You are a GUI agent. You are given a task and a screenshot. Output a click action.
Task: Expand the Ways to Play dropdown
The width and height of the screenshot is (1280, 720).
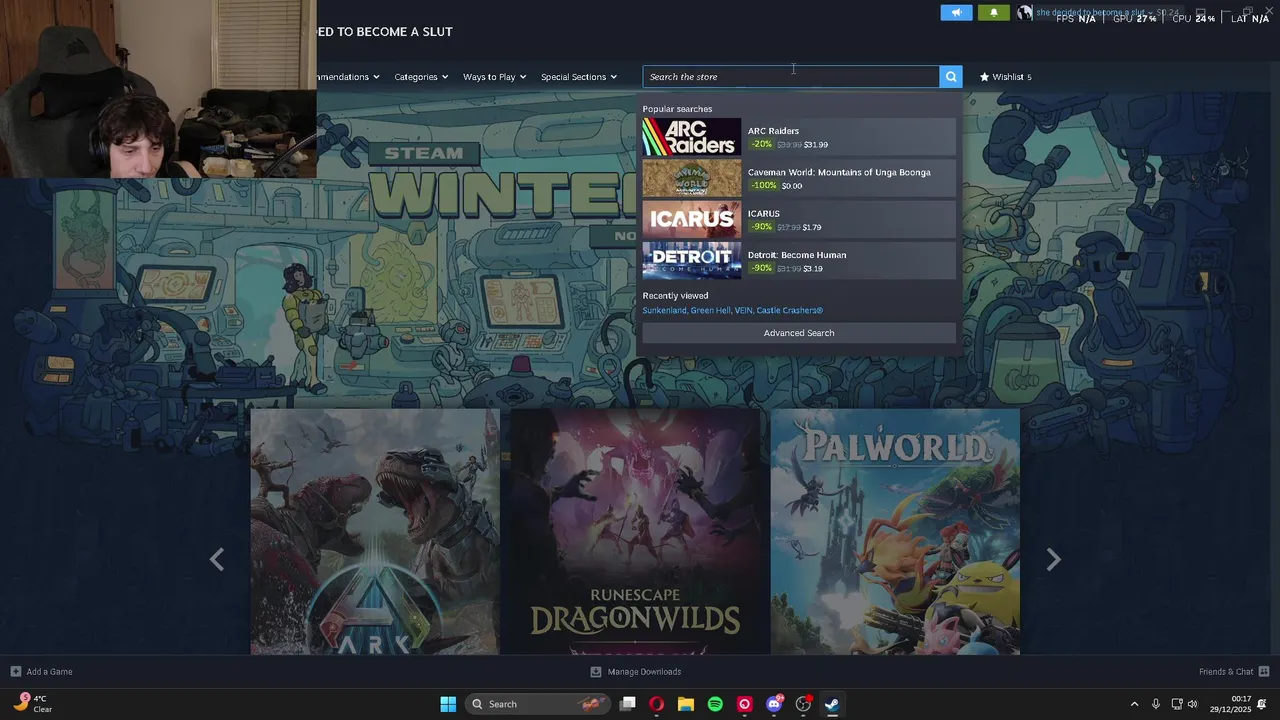[x=494, y=77]
